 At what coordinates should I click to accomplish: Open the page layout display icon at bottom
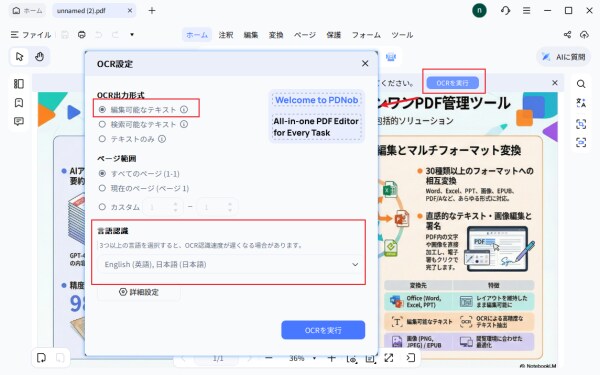tap(370, 358)
